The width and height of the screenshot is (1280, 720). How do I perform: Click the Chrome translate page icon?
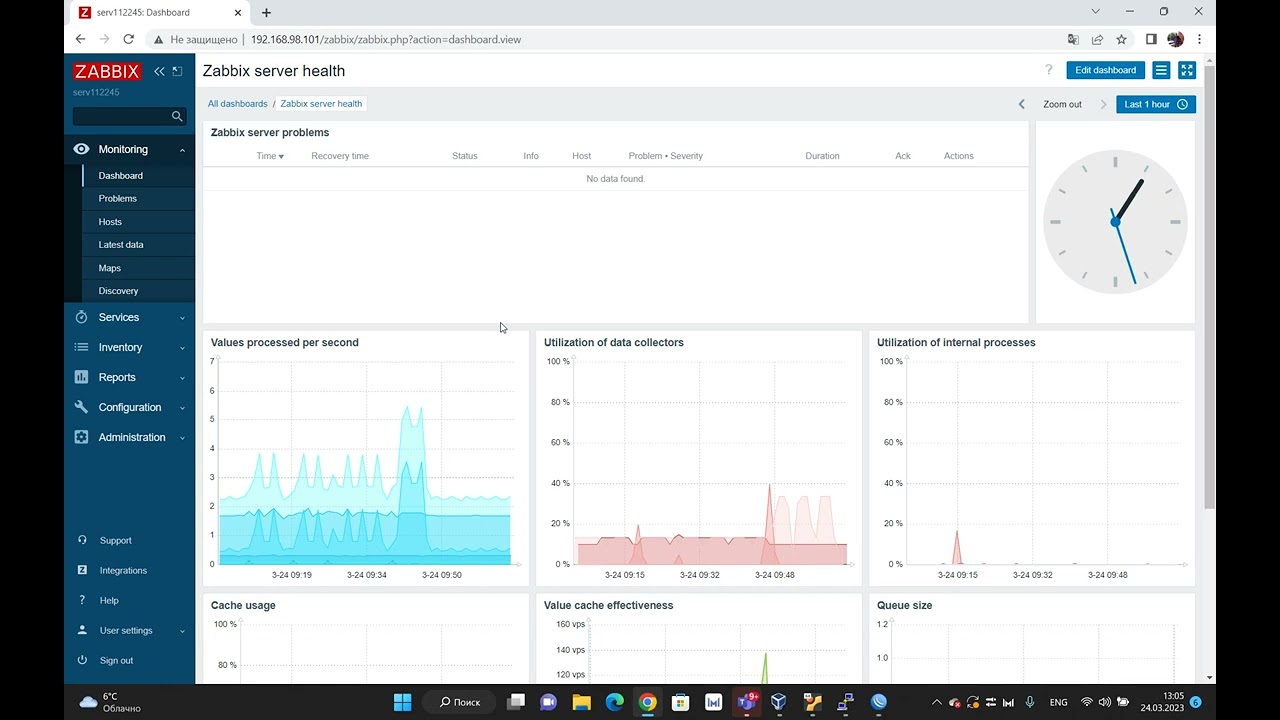pos(1073,39)
